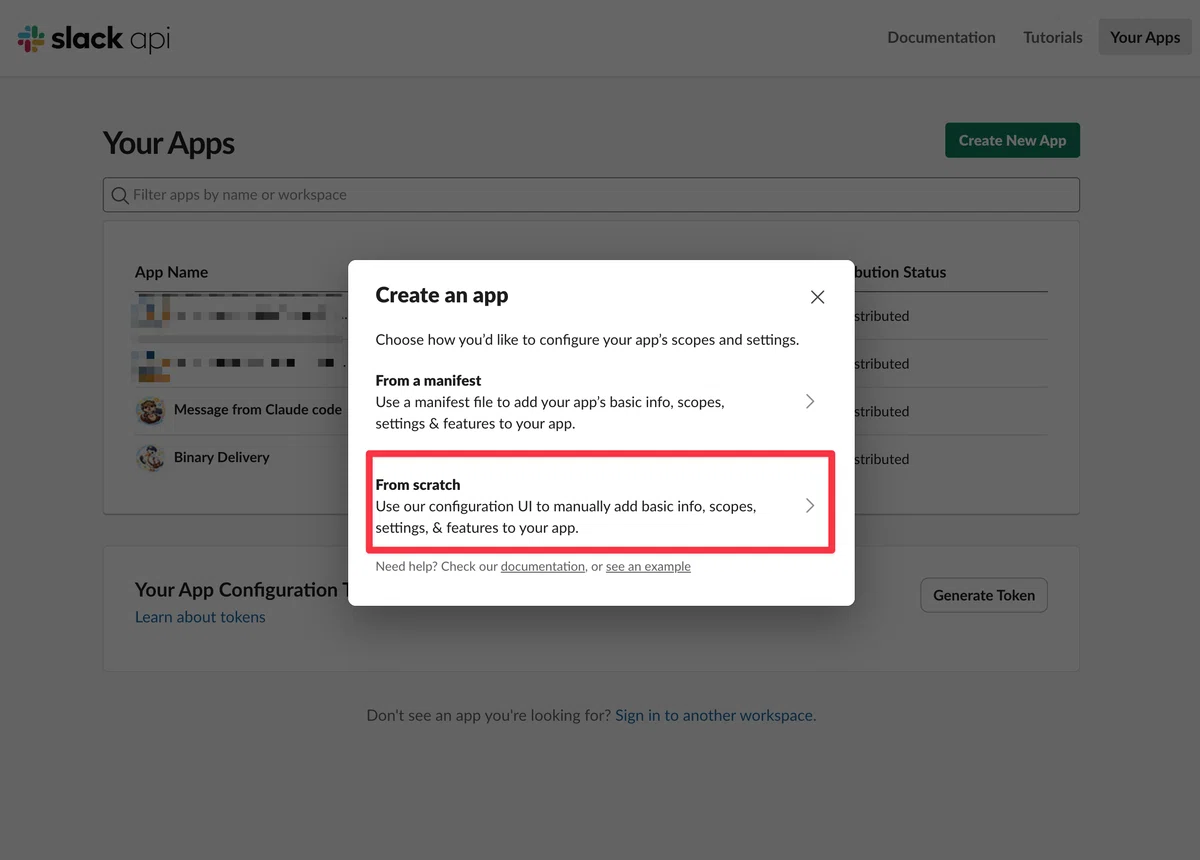1200x860 pixels.
Task: Click the Slack API logo
Action: 94,39
